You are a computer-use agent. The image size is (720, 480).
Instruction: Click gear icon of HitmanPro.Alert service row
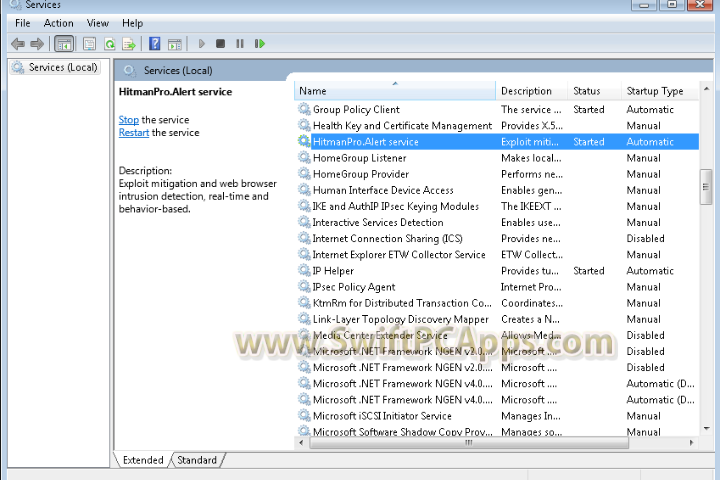304,141
